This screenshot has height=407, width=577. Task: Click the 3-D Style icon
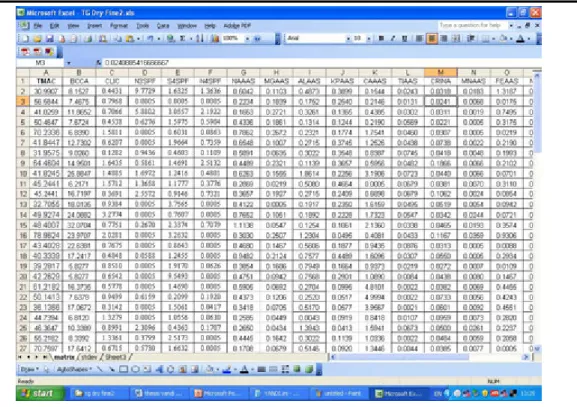pyautogui.click(x=309, y=369)
